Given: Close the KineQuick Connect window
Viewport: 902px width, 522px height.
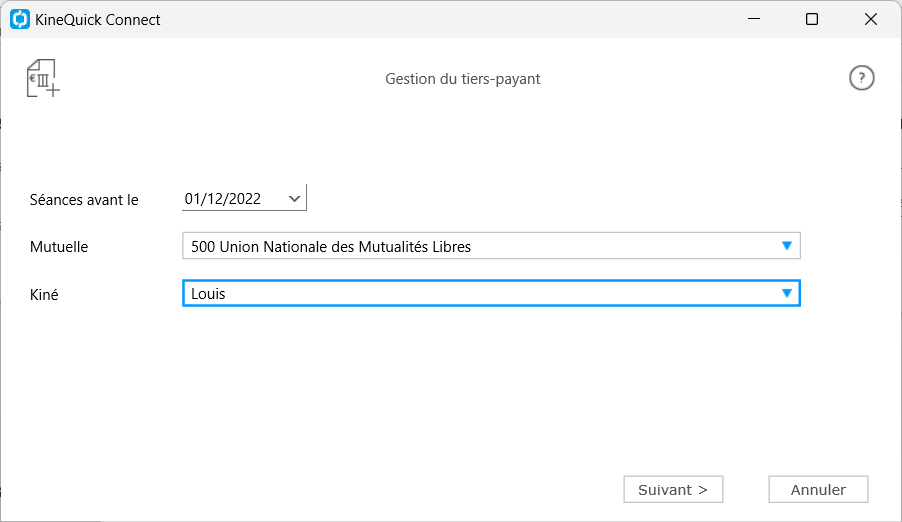Looking at the screenshot, I should tap(870, 19).
